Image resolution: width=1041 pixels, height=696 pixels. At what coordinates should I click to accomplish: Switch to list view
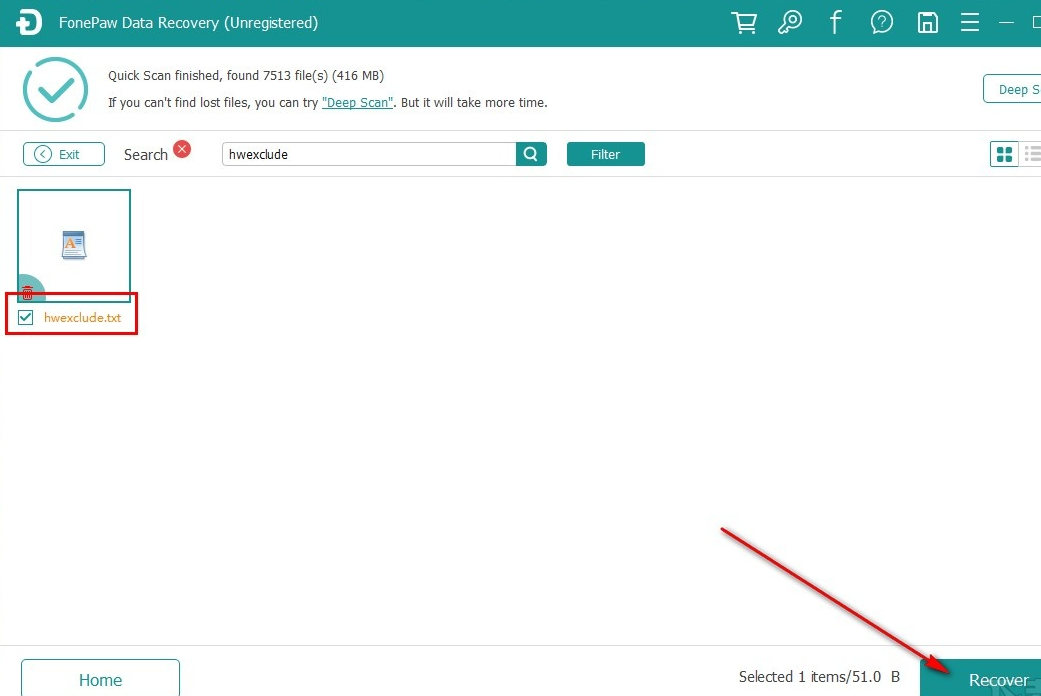tap(1032, 154)
